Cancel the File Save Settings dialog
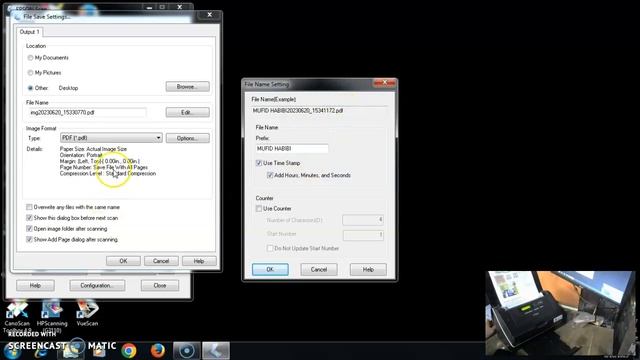The width and height of the screenshot is (640, 360). 161,261
